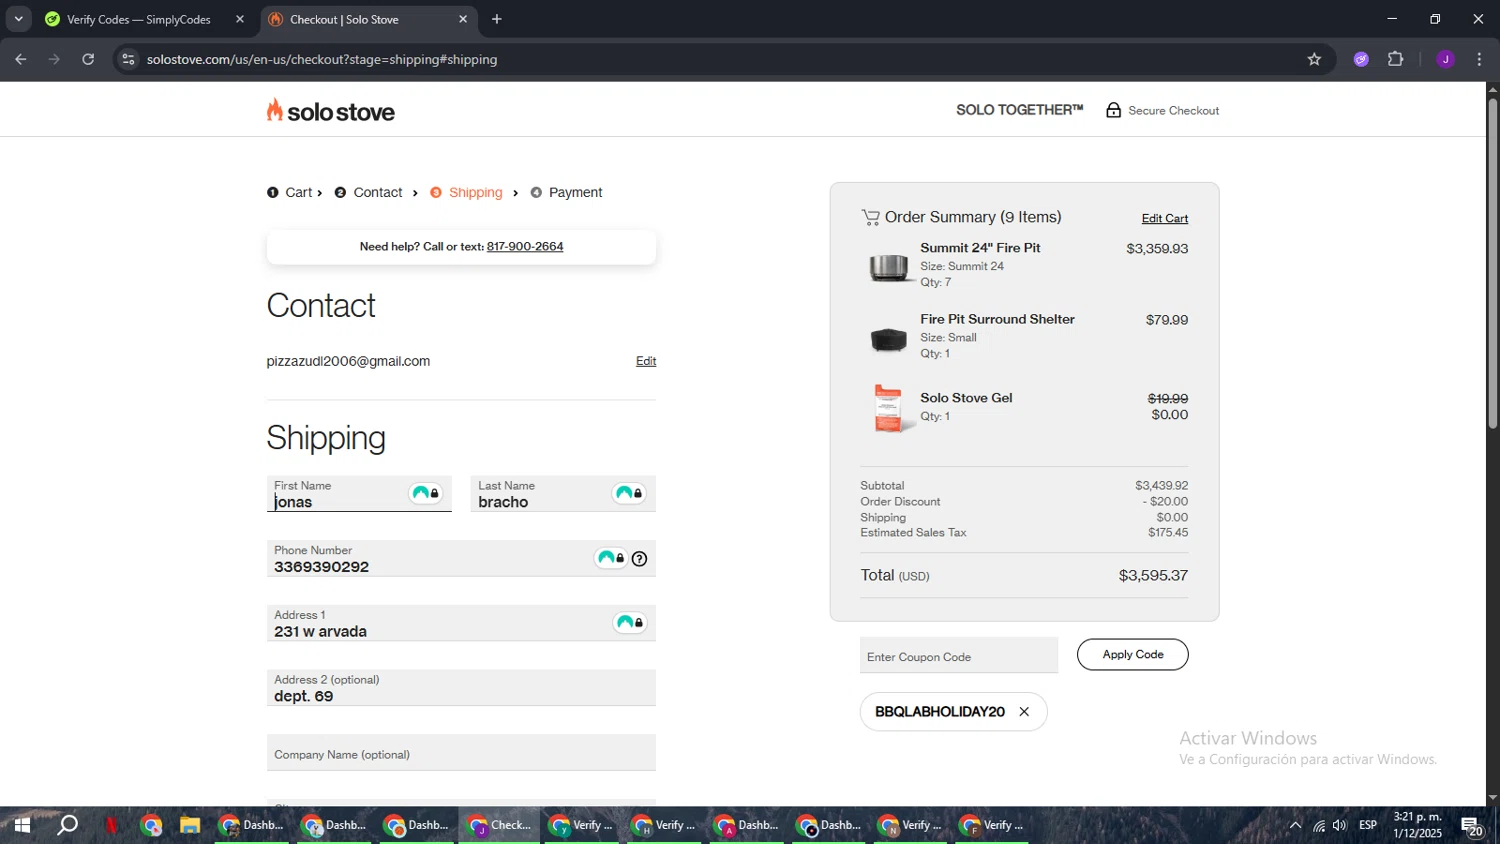Expand the tab search dropdown arrow

18,19
